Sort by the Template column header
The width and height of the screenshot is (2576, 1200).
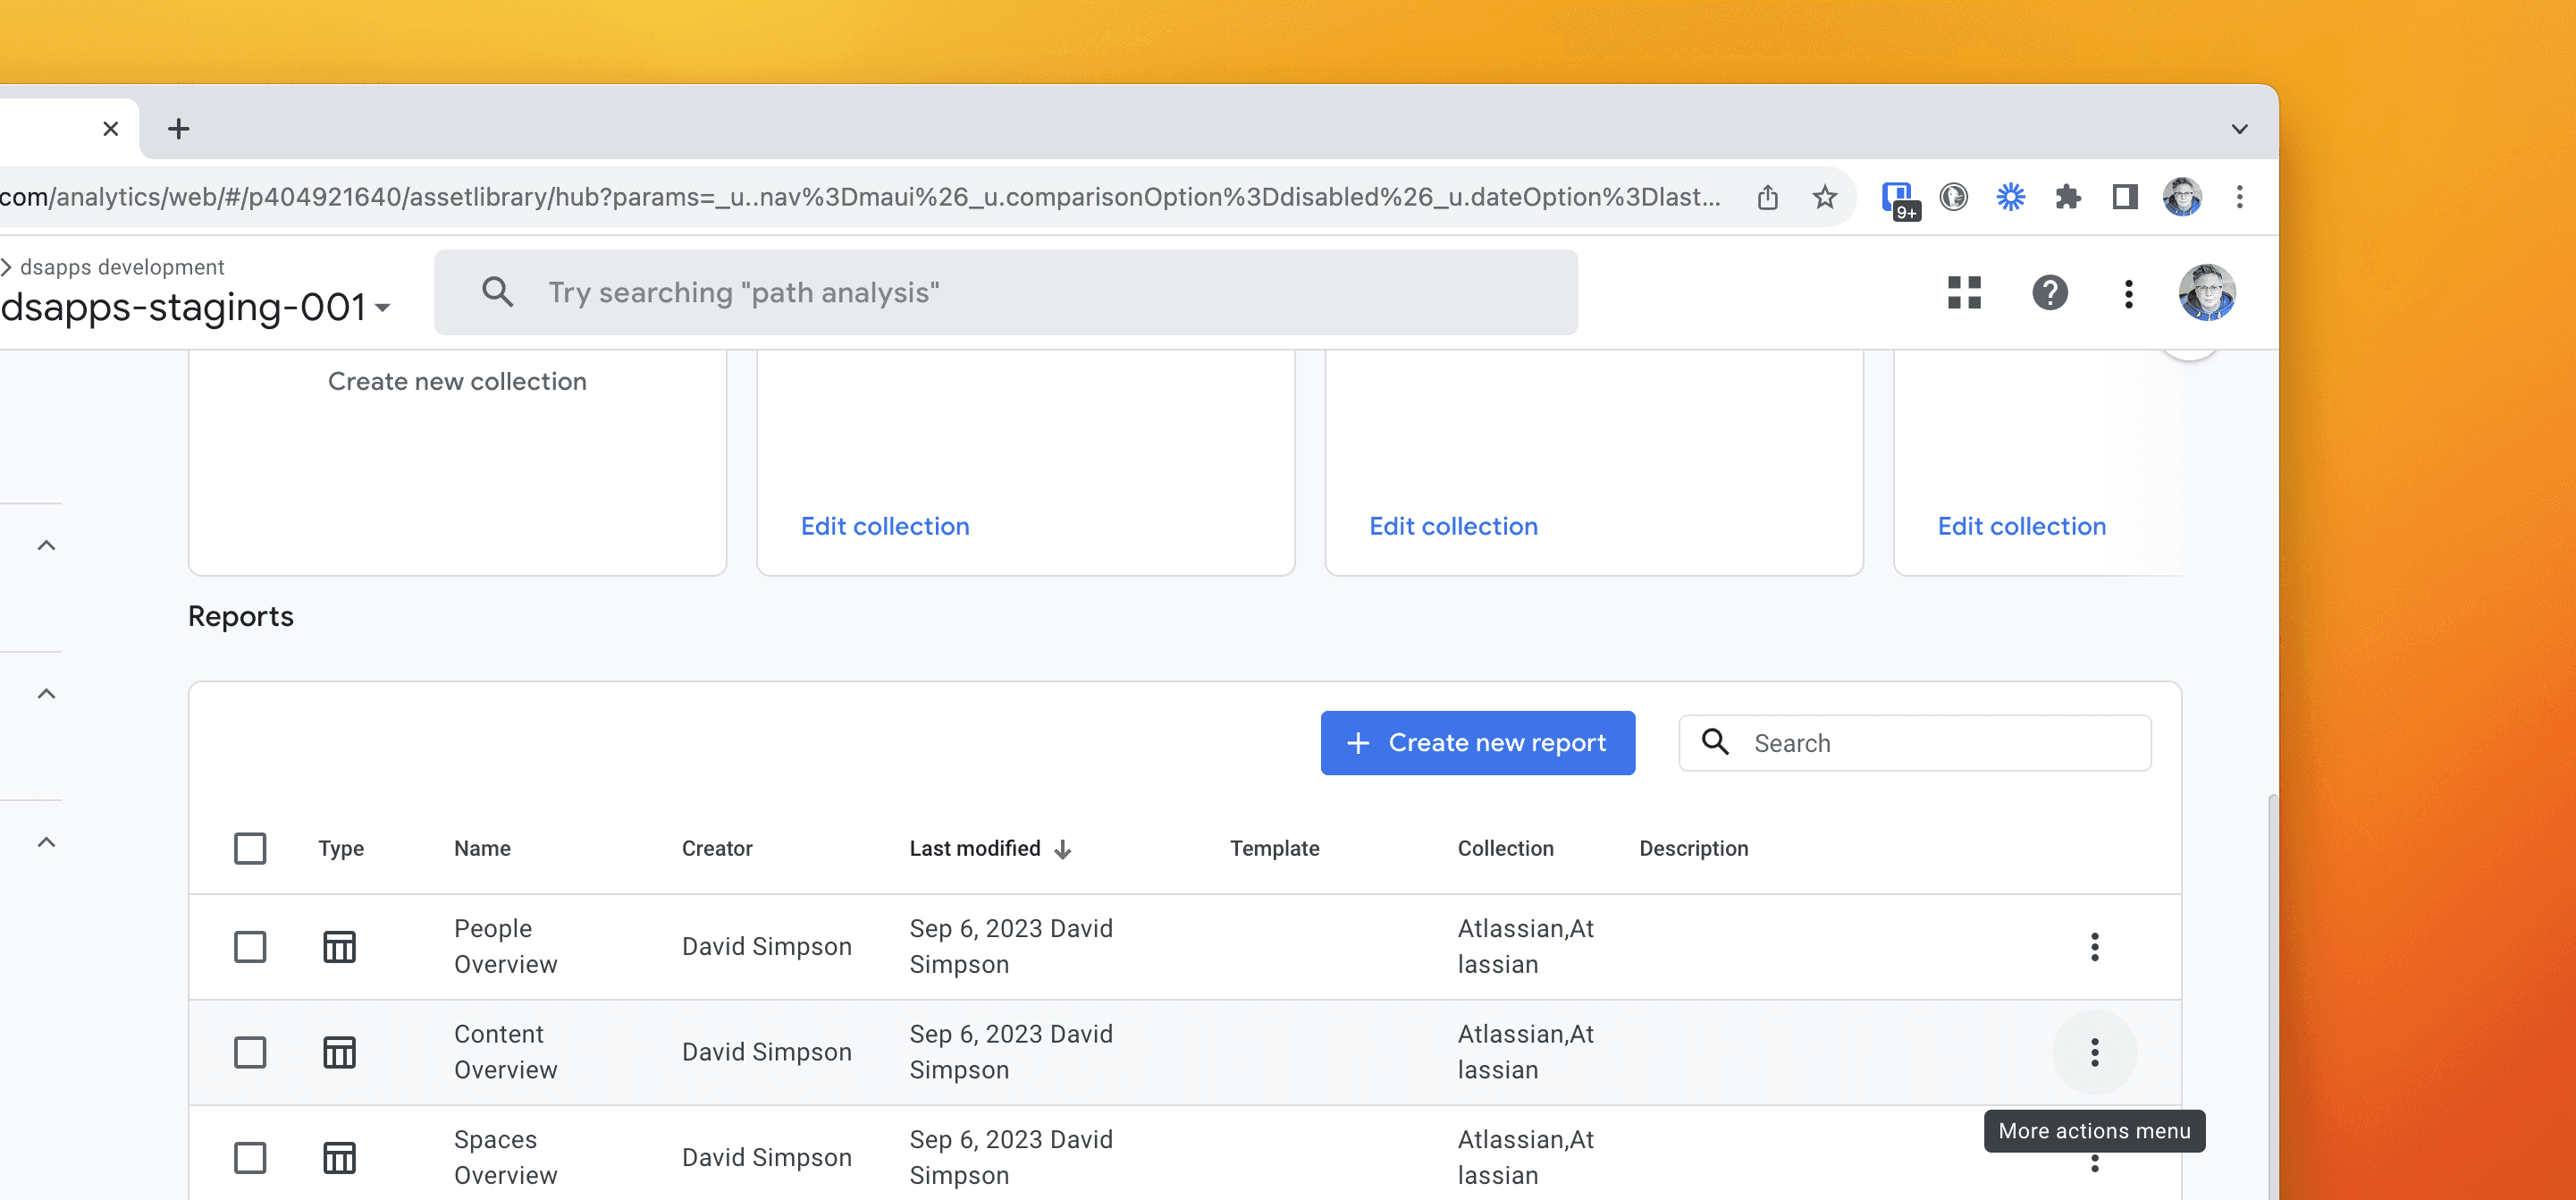point(1274,848)
